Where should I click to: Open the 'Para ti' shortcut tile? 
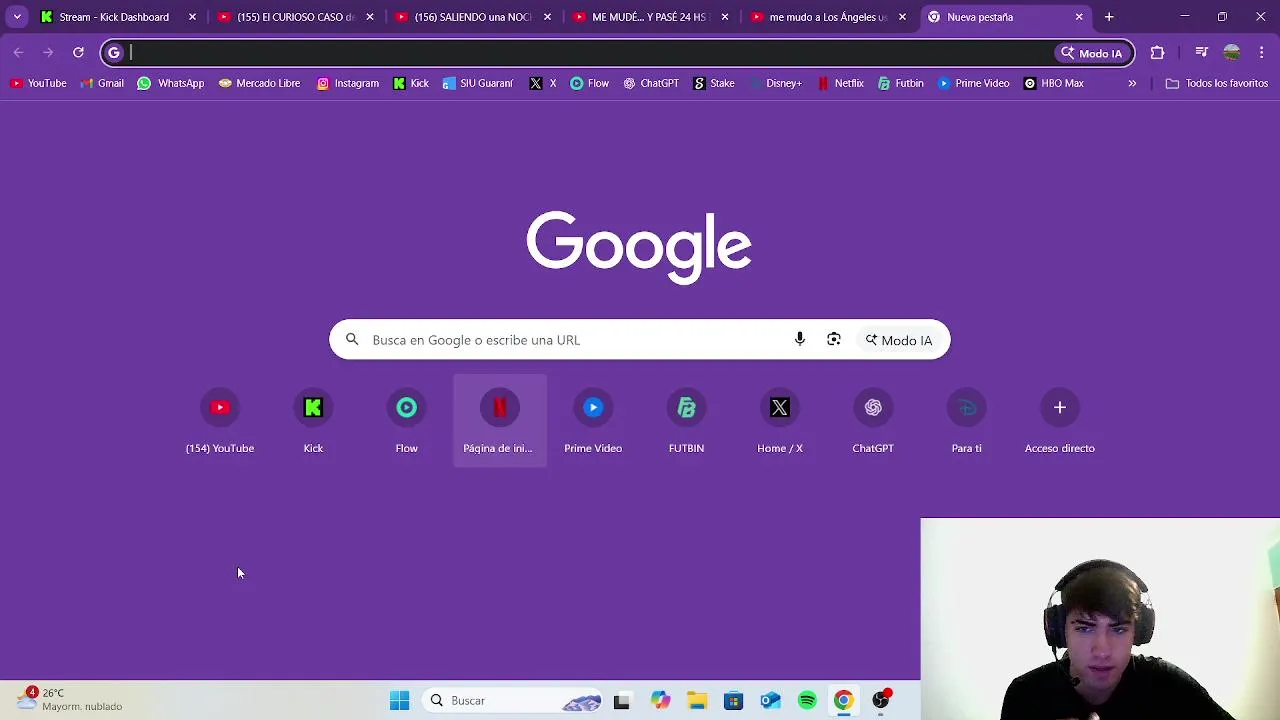pos(966,421)
